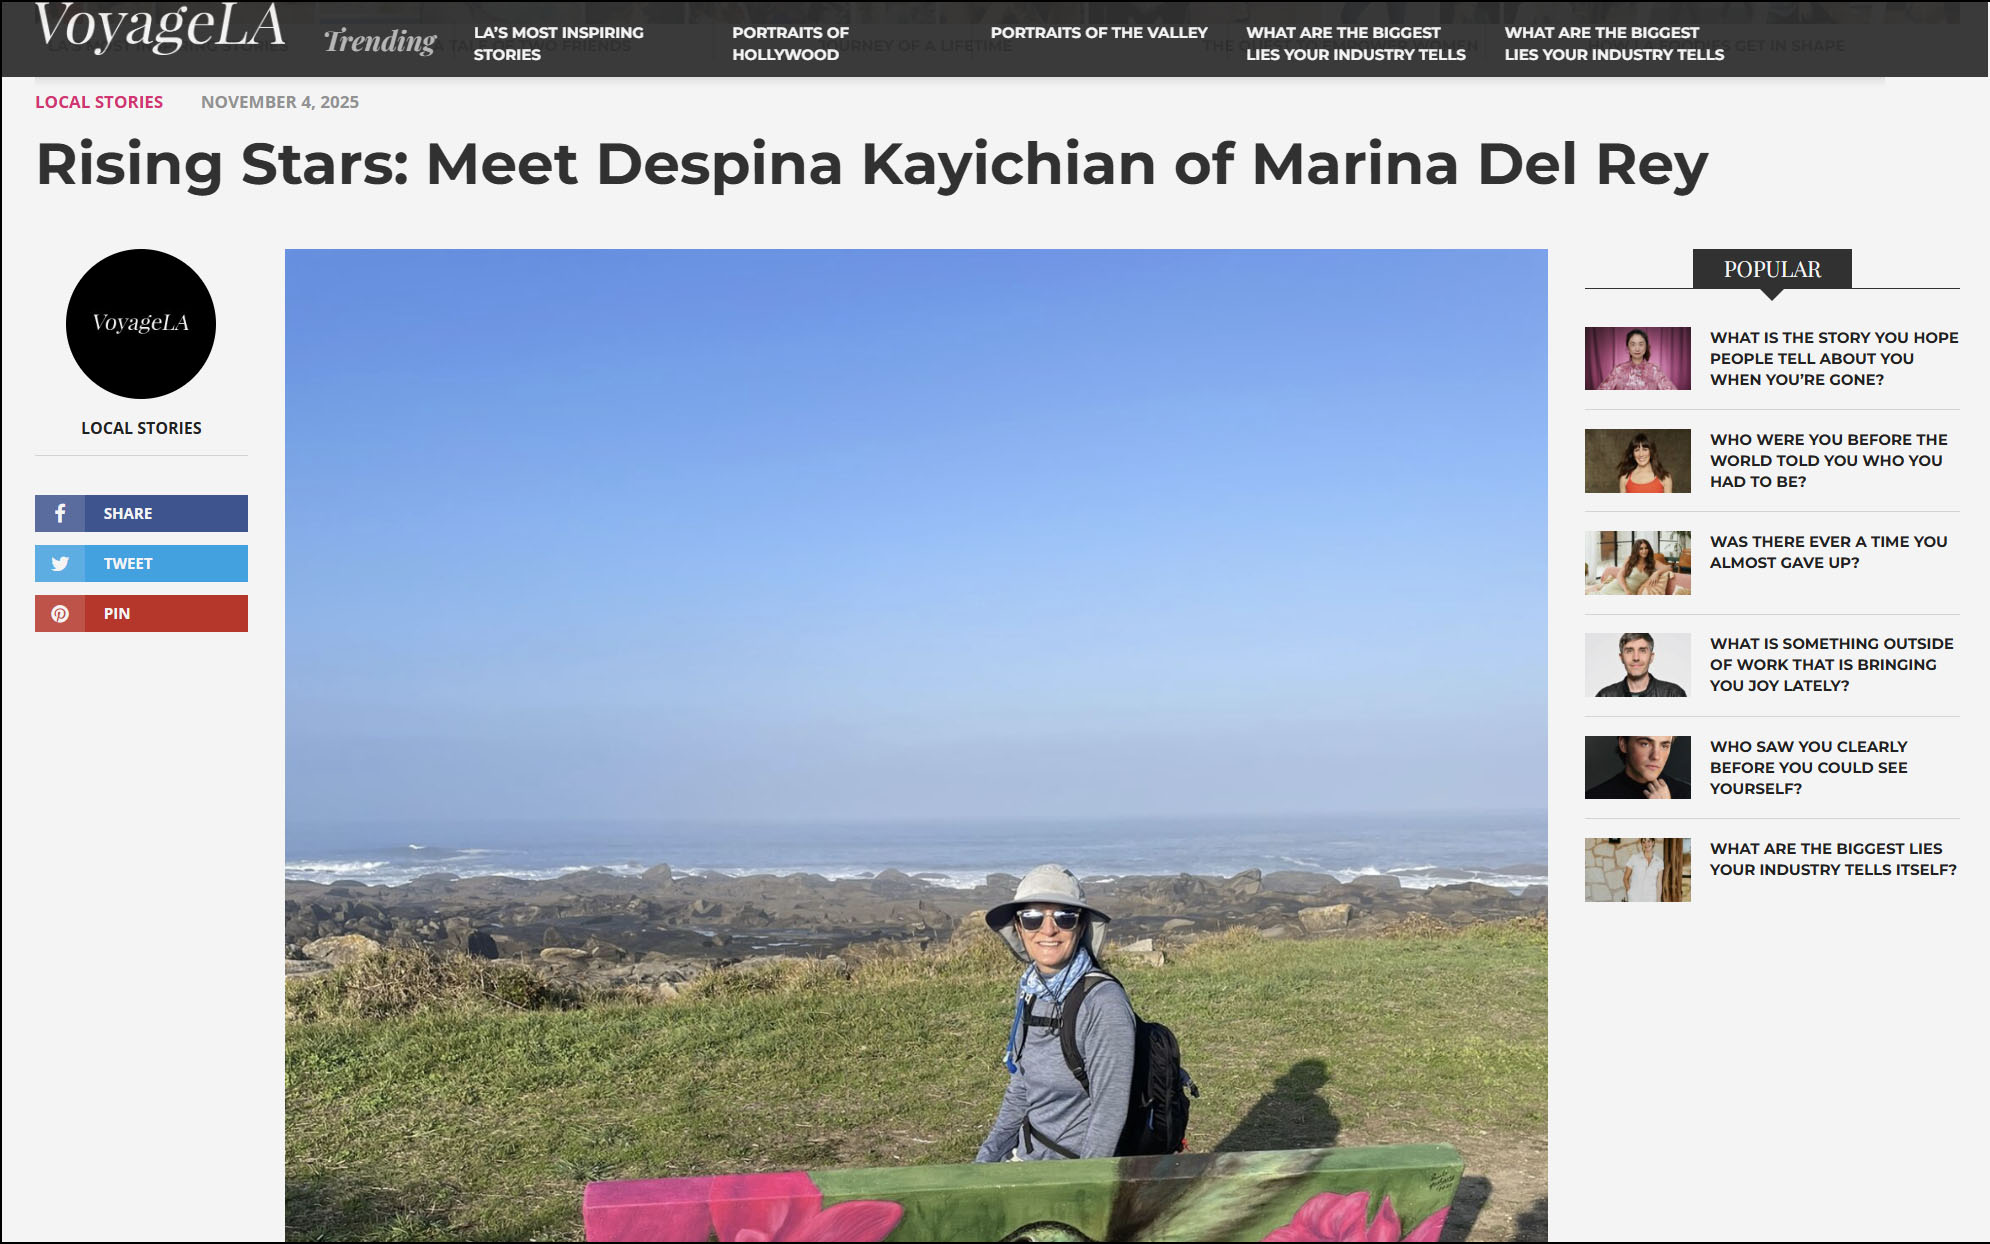Click the main article photo of hiker
The height and width of the screenshot is (1244, 1990).
(x=916, y=745)
